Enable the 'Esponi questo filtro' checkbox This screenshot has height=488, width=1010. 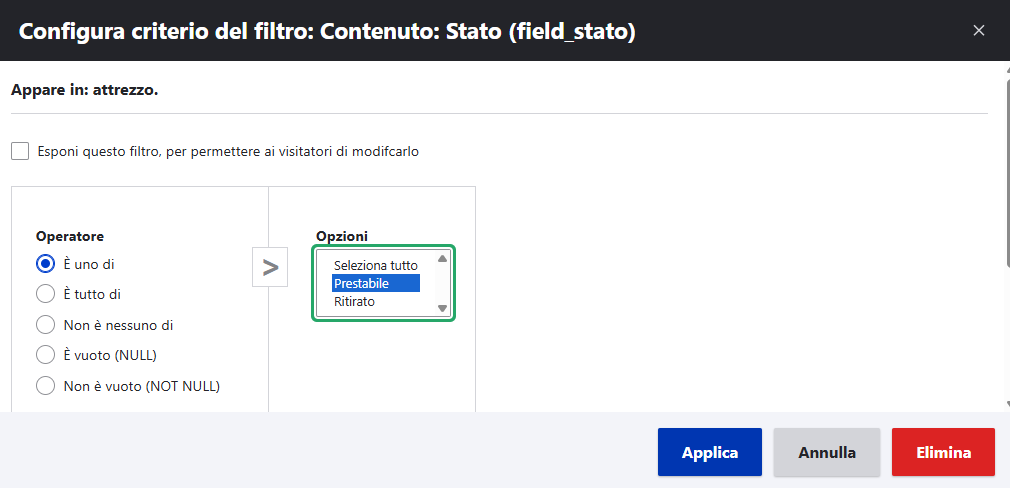coord(20,151)
